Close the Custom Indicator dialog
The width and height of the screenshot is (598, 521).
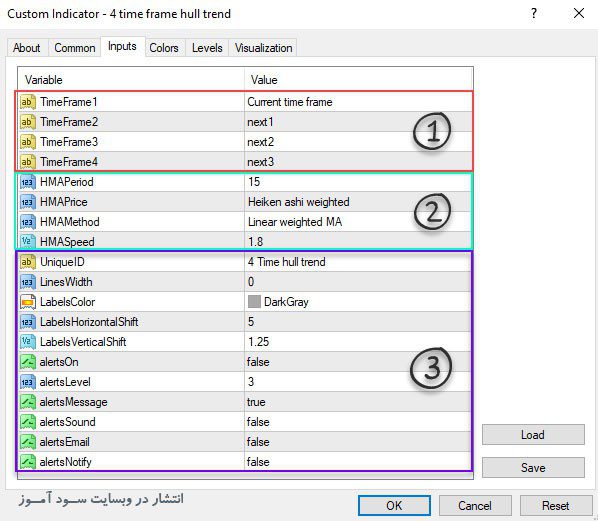tap(579, 13)
